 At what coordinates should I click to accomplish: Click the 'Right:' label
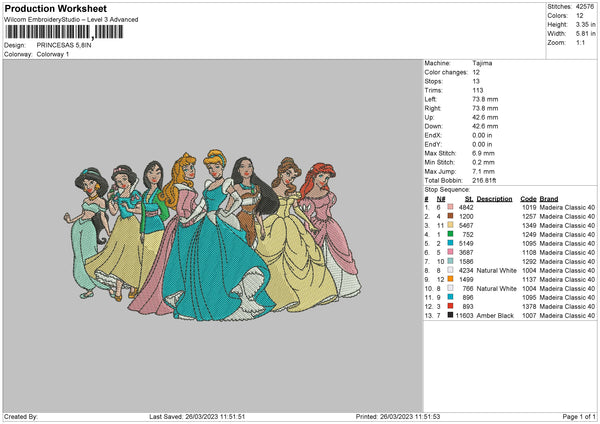(x=432, y=108)
